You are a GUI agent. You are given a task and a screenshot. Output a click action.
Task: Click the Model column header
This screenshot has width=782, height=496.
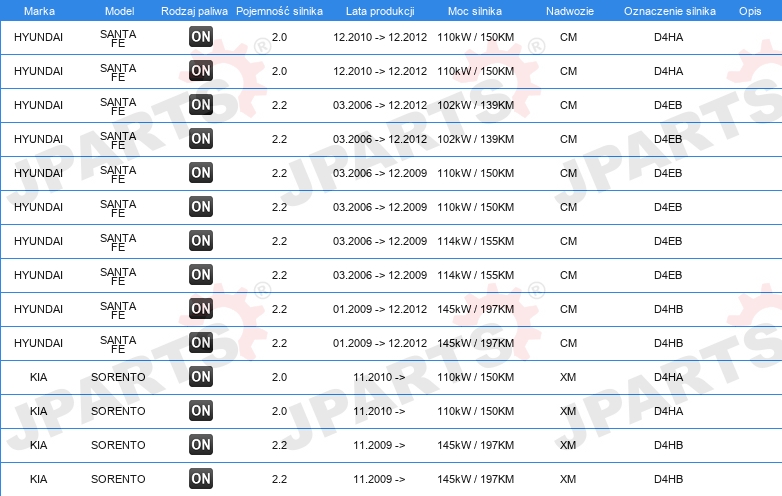[119, 11]
